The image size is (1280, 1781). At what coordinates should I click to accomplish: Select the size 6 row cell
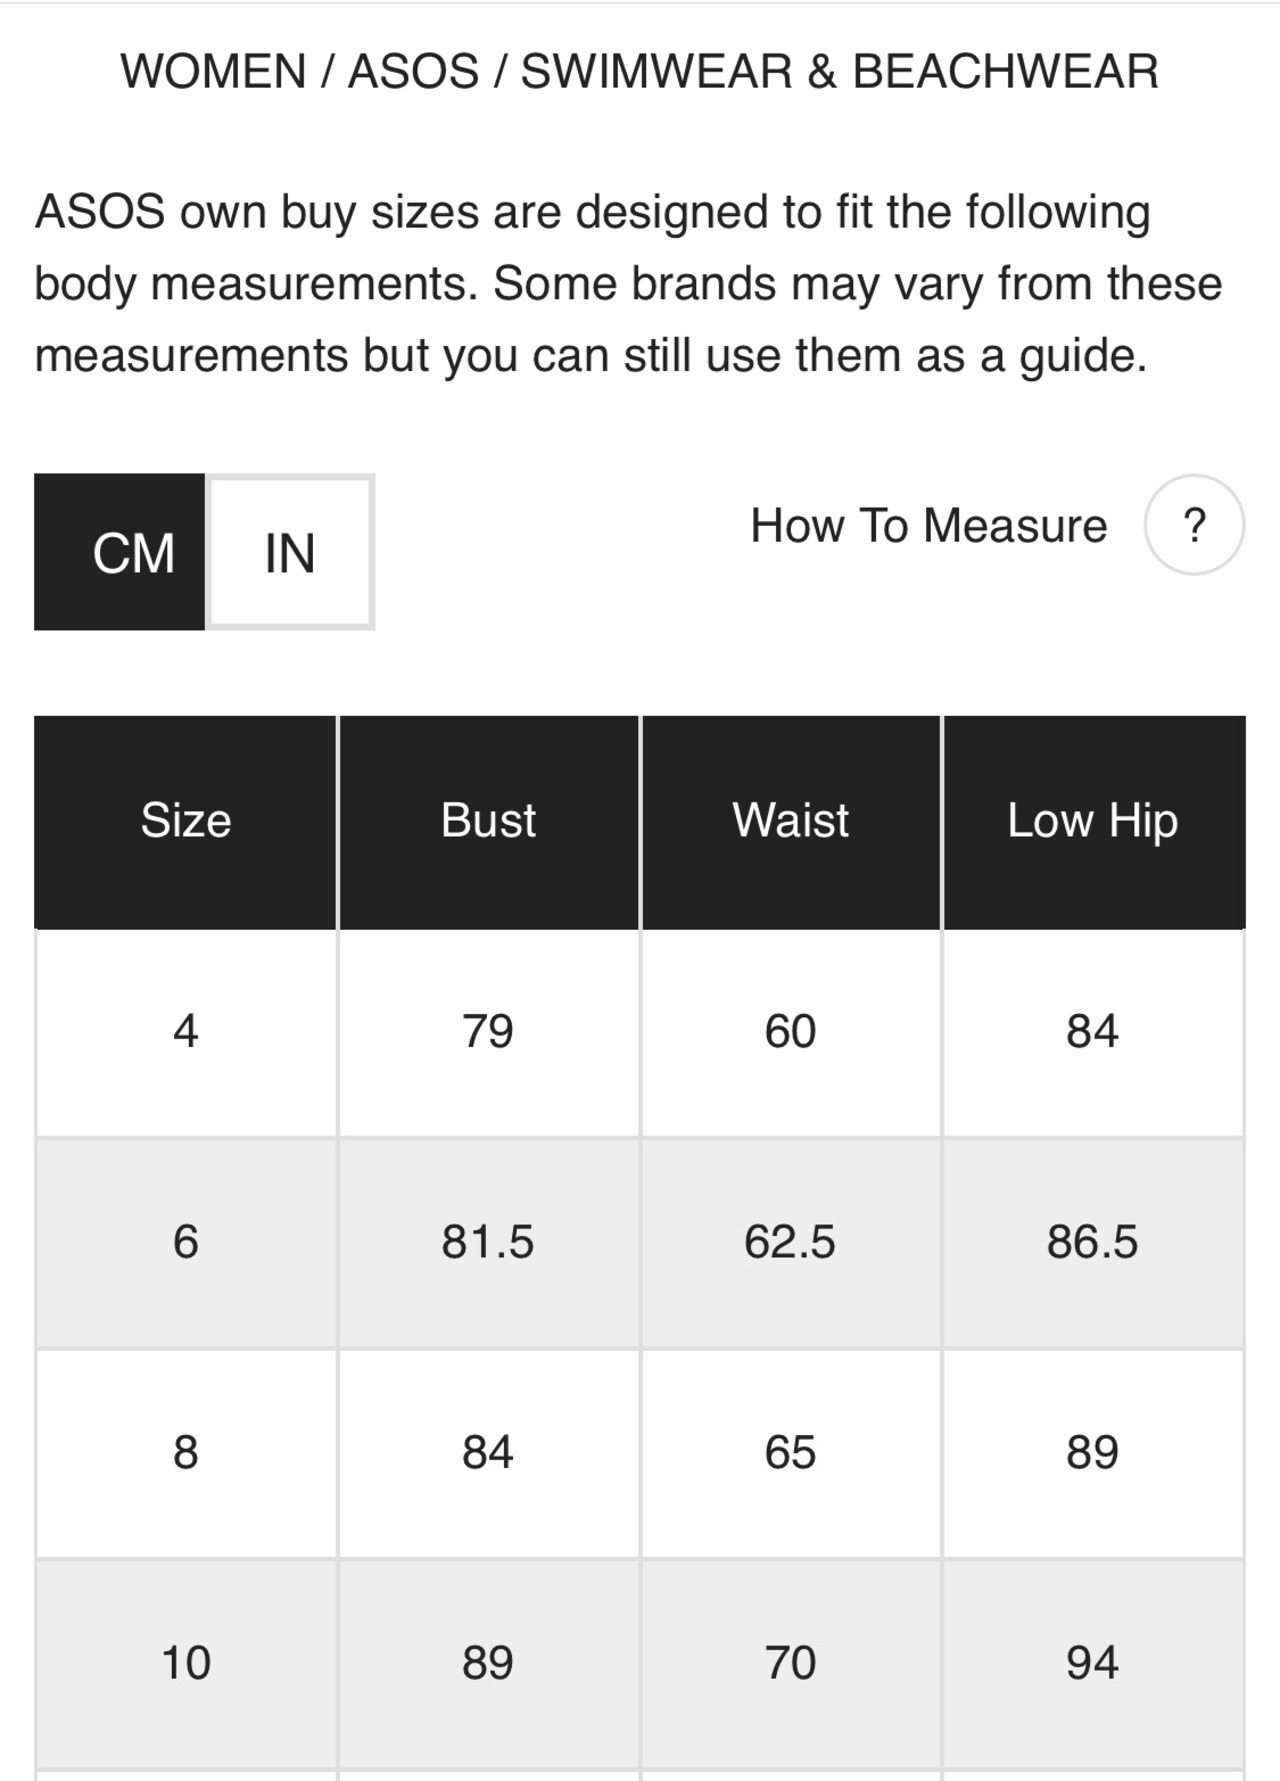coord(186,1243)
